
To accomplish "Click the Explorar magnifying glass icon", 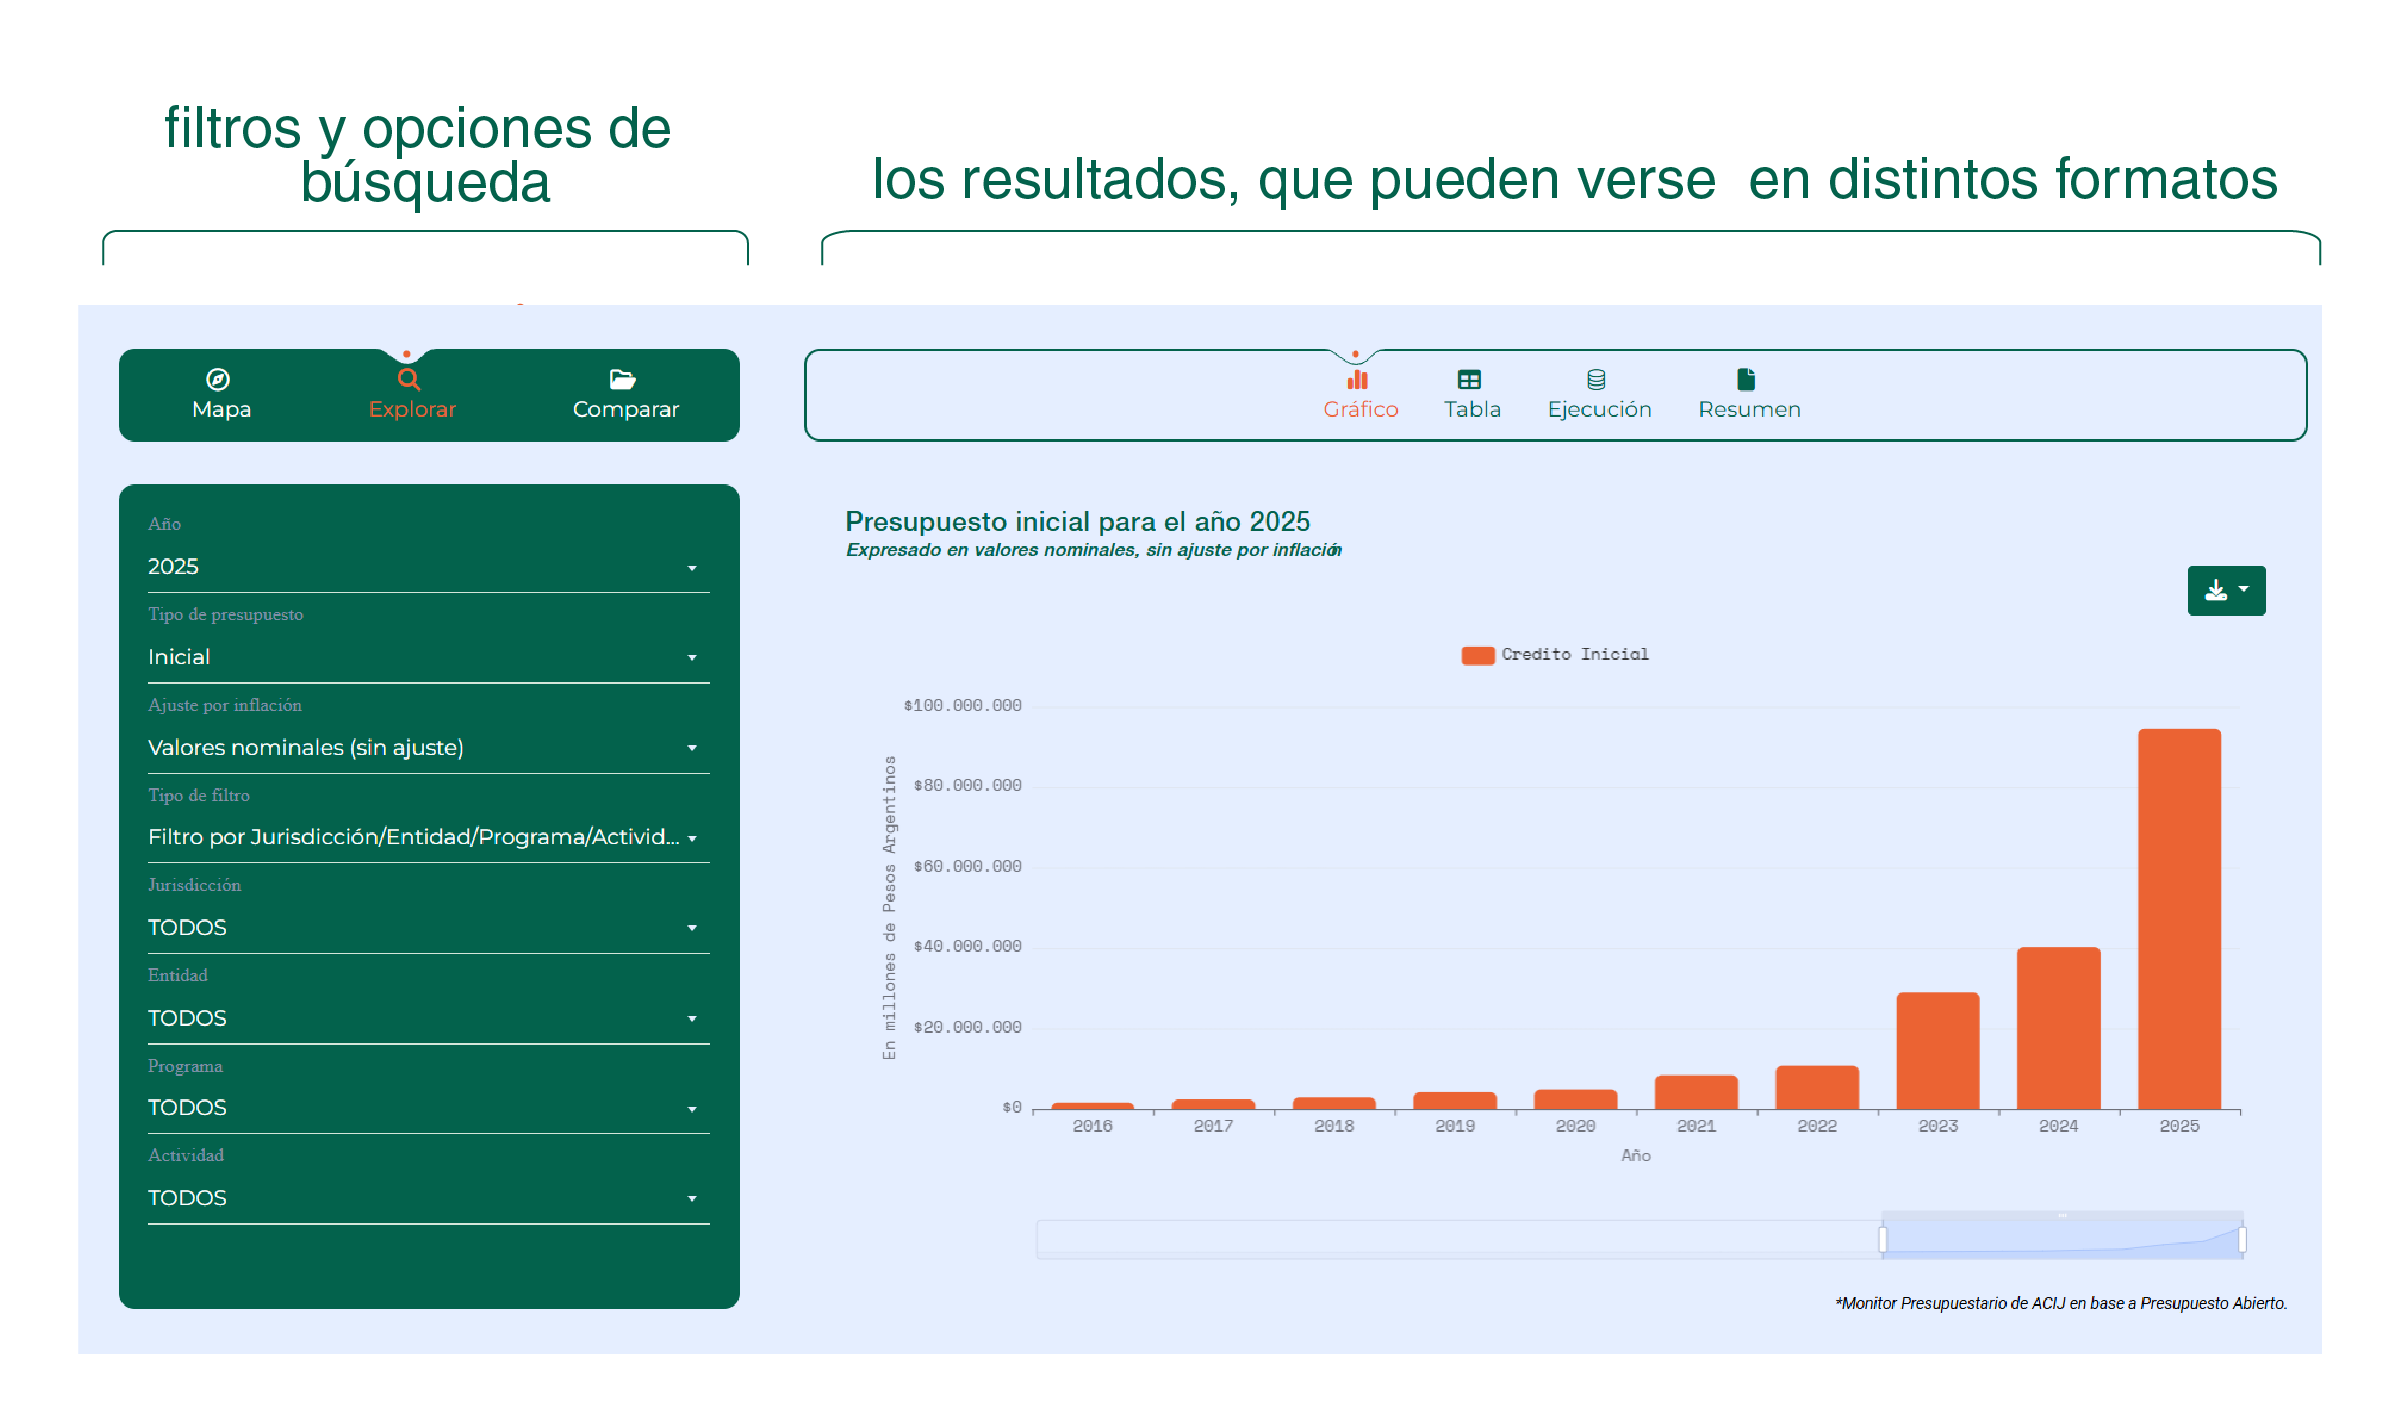I will click(x=410, y=378).
